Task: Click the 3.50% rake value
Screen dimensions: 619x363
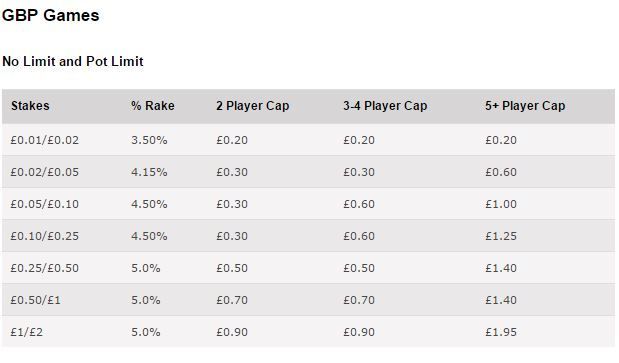Action: [149, 140]
